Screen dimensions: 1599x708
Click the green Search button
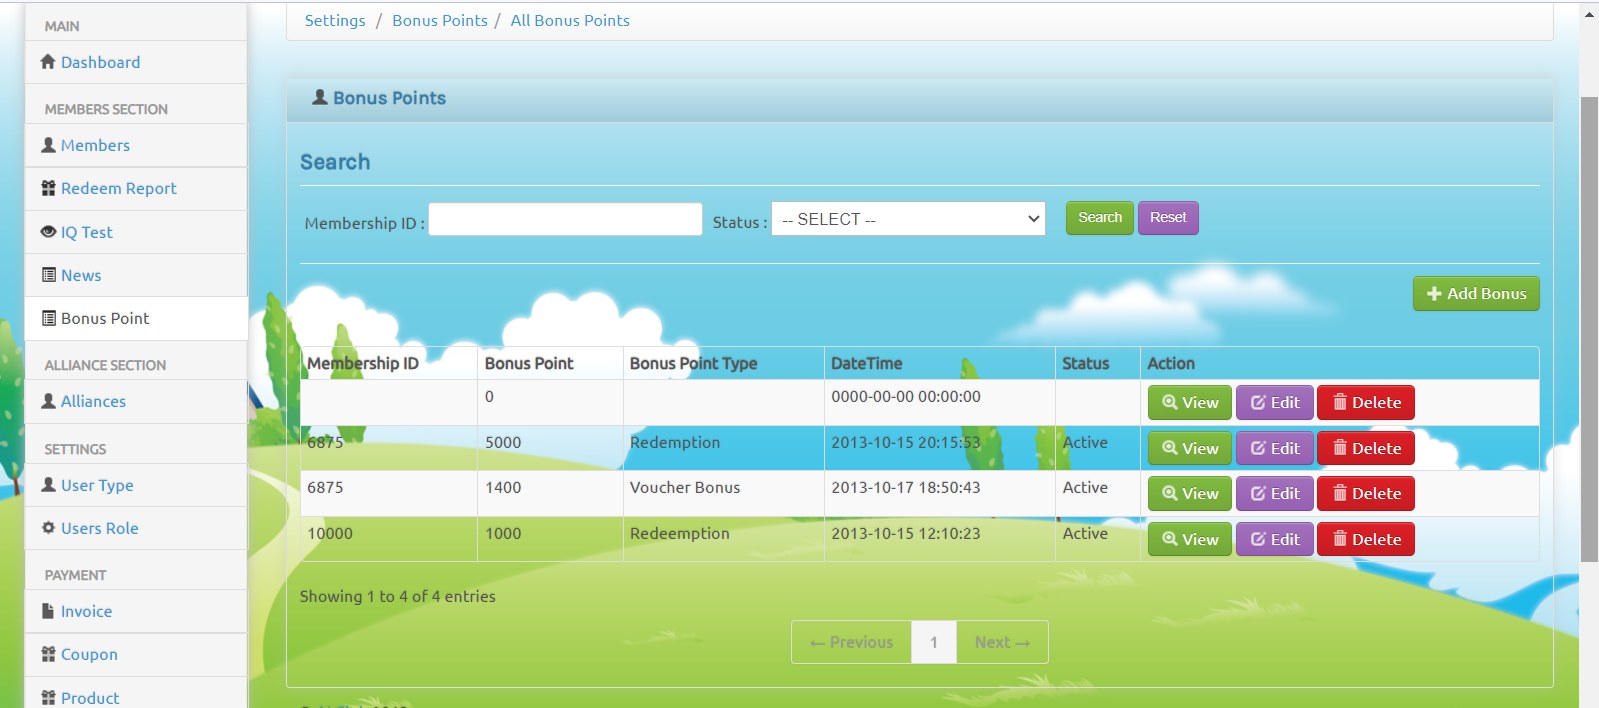point(1100,218)
